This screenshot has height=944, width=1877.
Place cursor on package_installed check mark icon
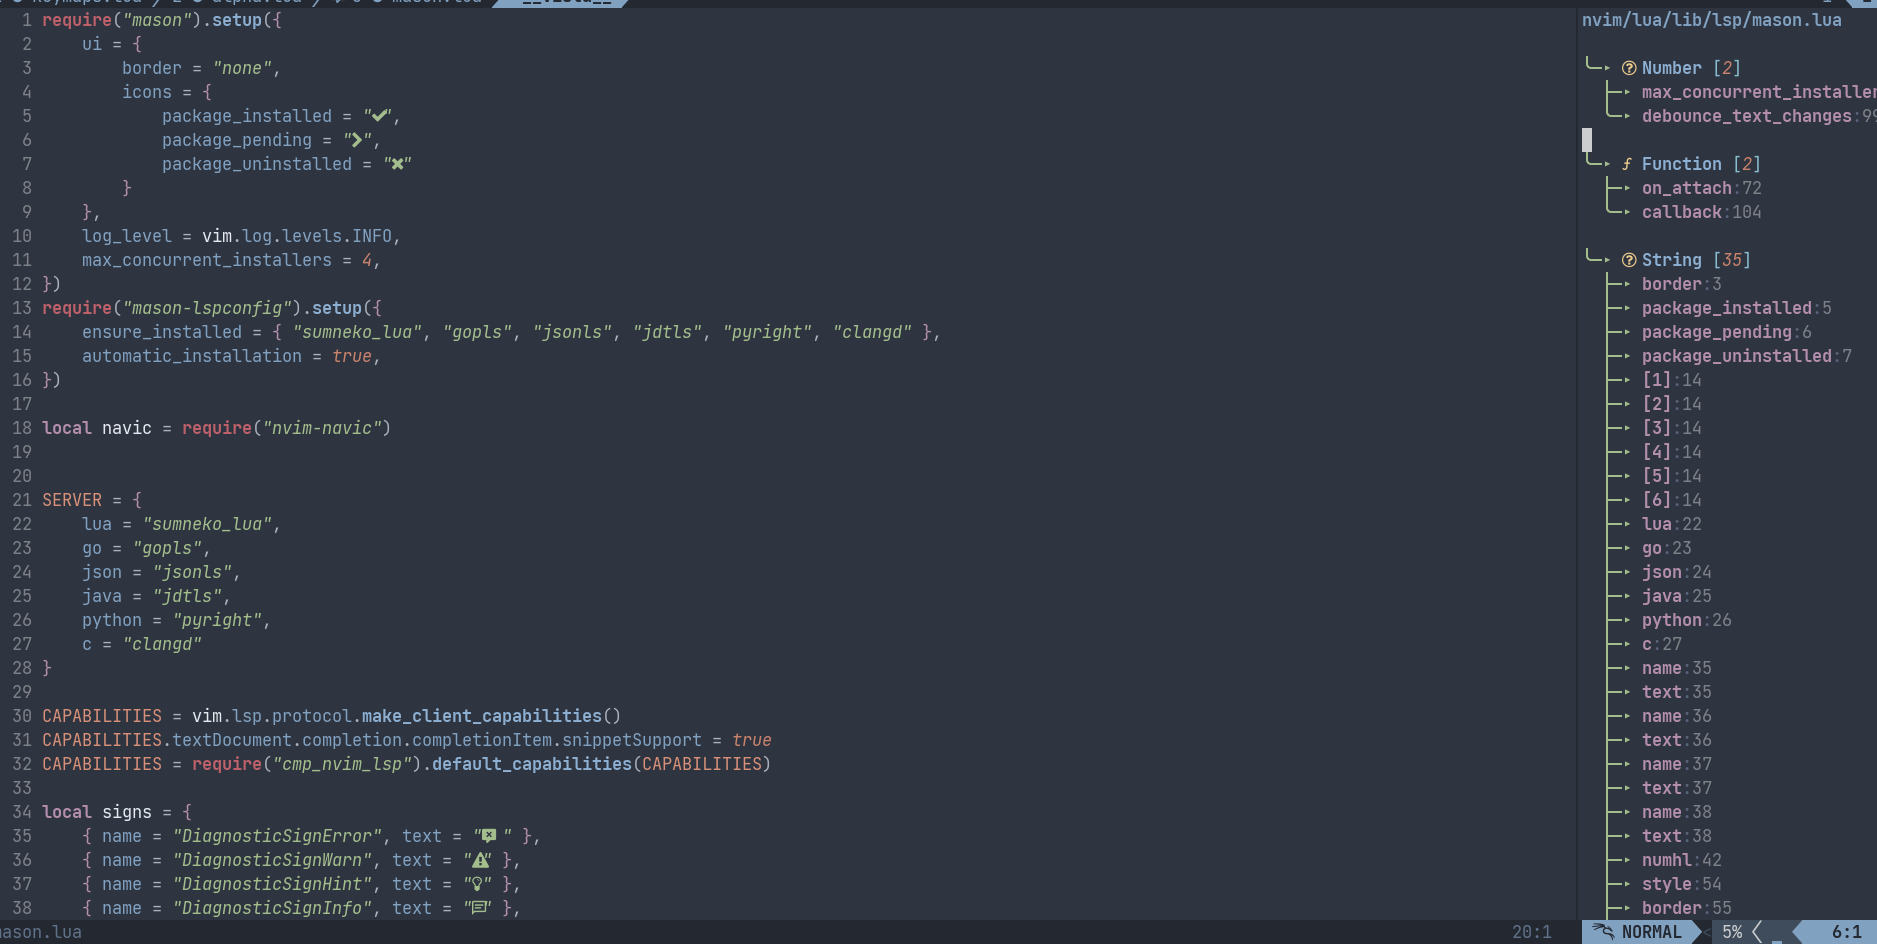tap(381, 116)
